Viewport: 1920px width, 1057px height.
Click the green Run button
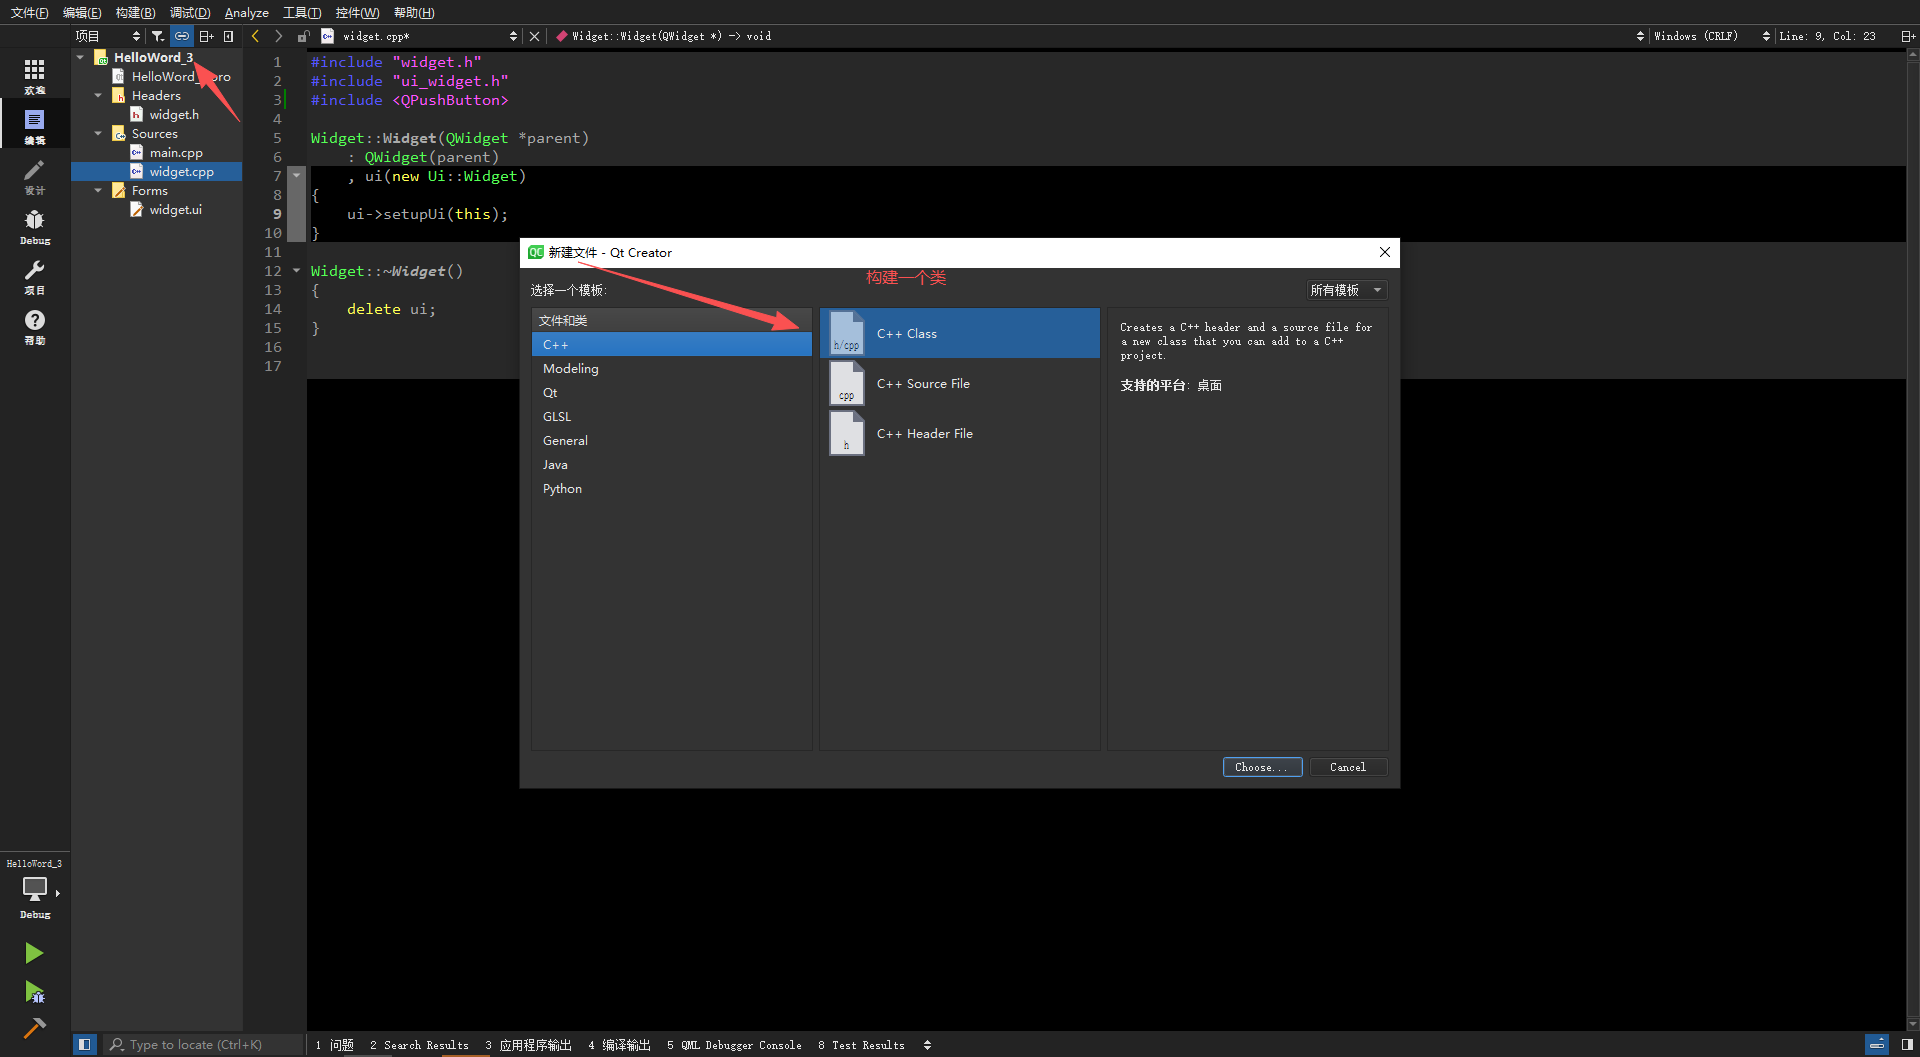tap(34, 953)
